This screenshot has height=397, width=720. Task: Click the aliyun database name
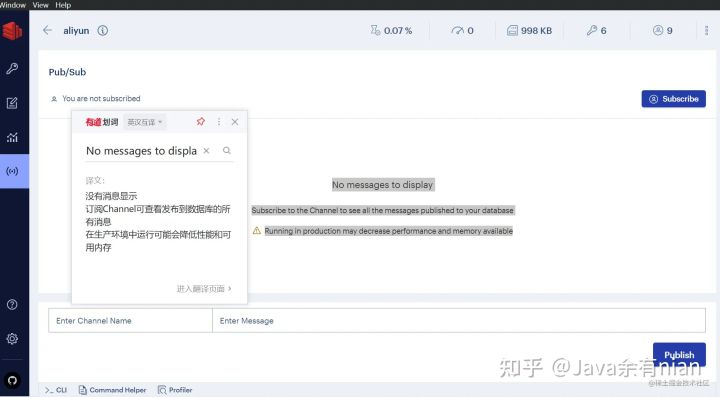[x=76, y=31]
